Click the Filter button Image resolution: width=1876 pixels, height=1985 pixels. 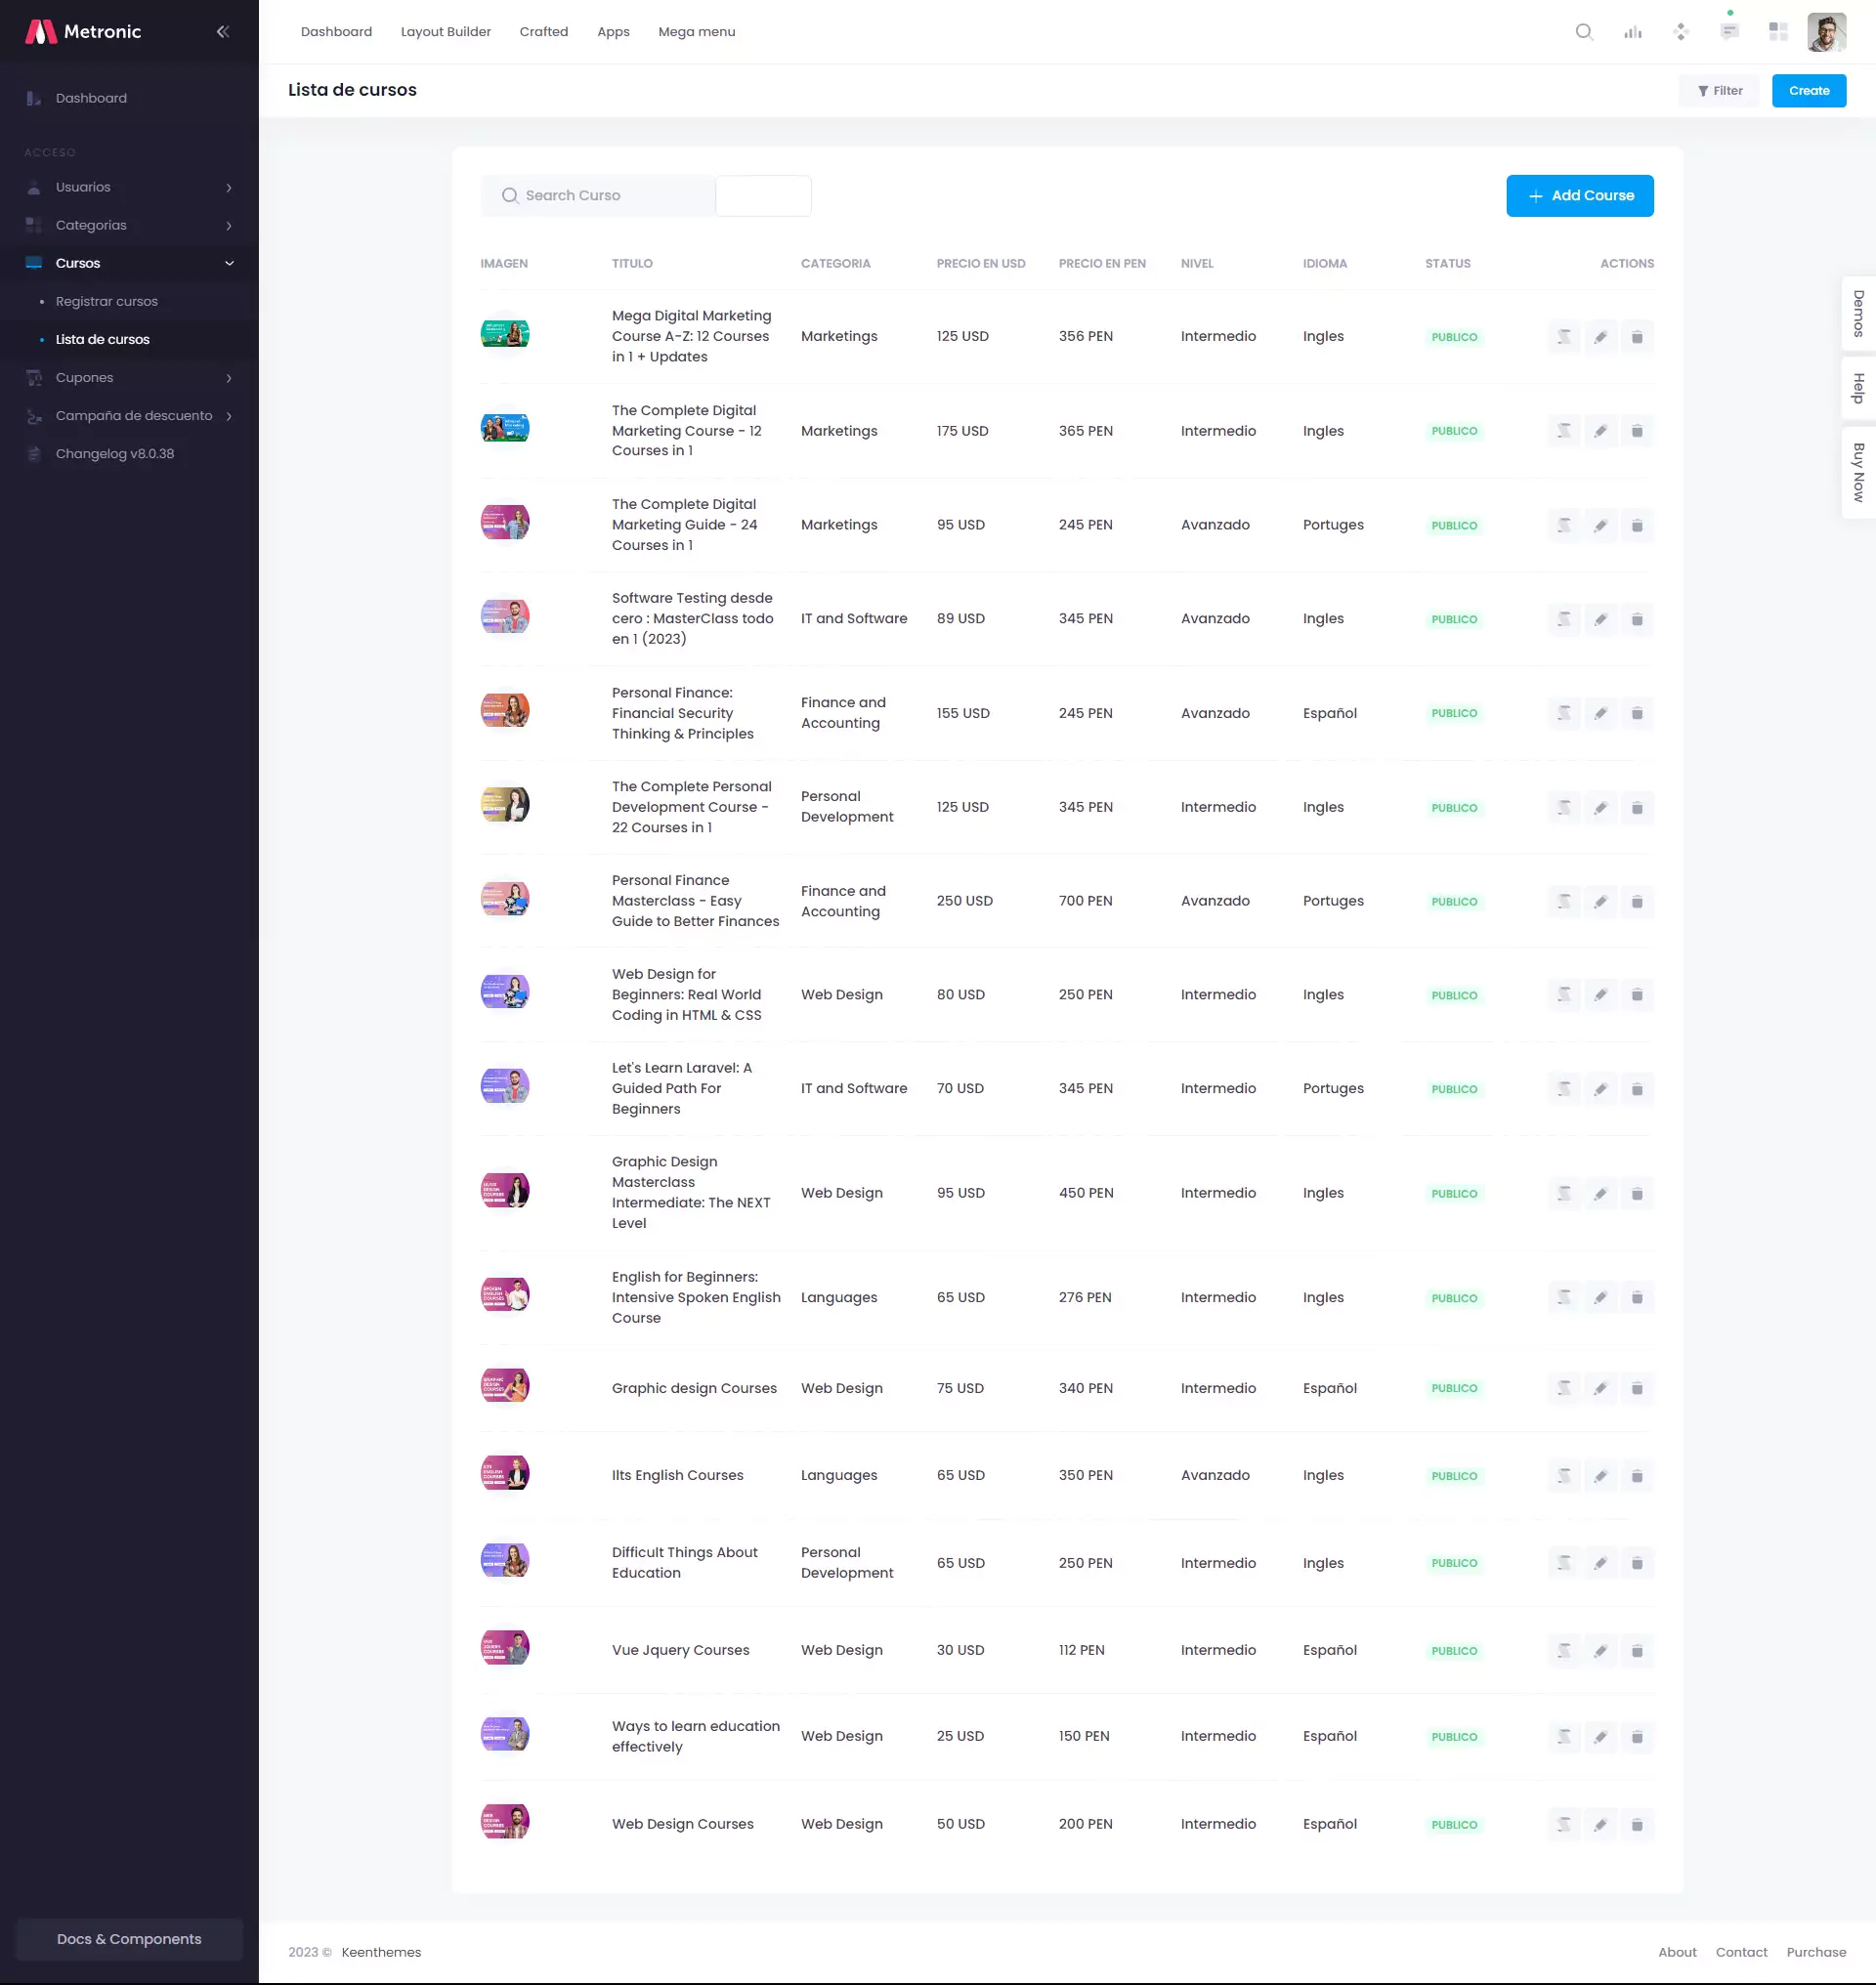click(1718, 91)
